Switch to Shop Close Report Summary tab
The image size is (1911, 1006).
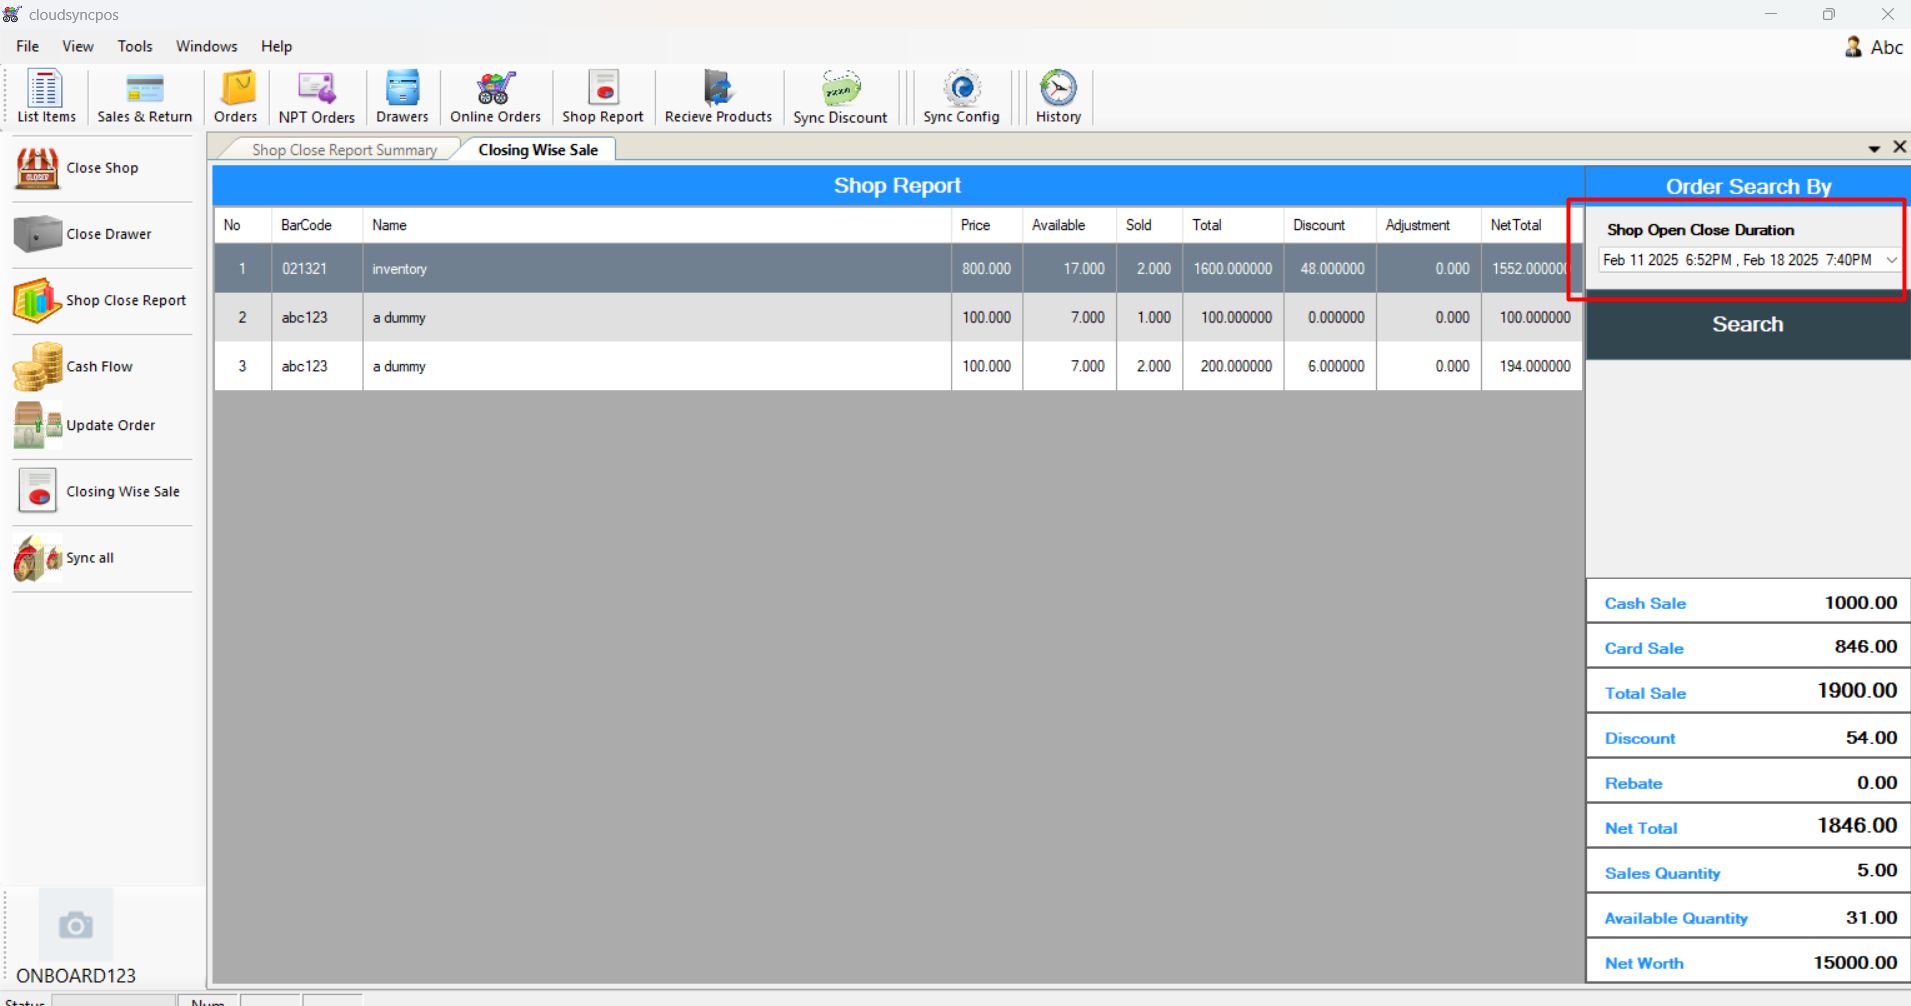coord(344,150)
